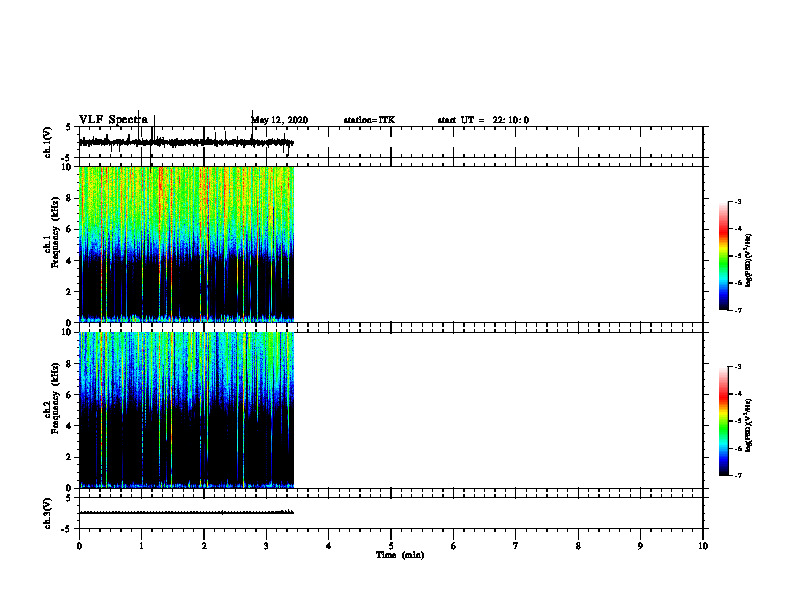The height and width of the screenshot is (612, 792).
Task: Click the ch.2 "Frequency (kHz)" axis label
Action: point(55,398)
